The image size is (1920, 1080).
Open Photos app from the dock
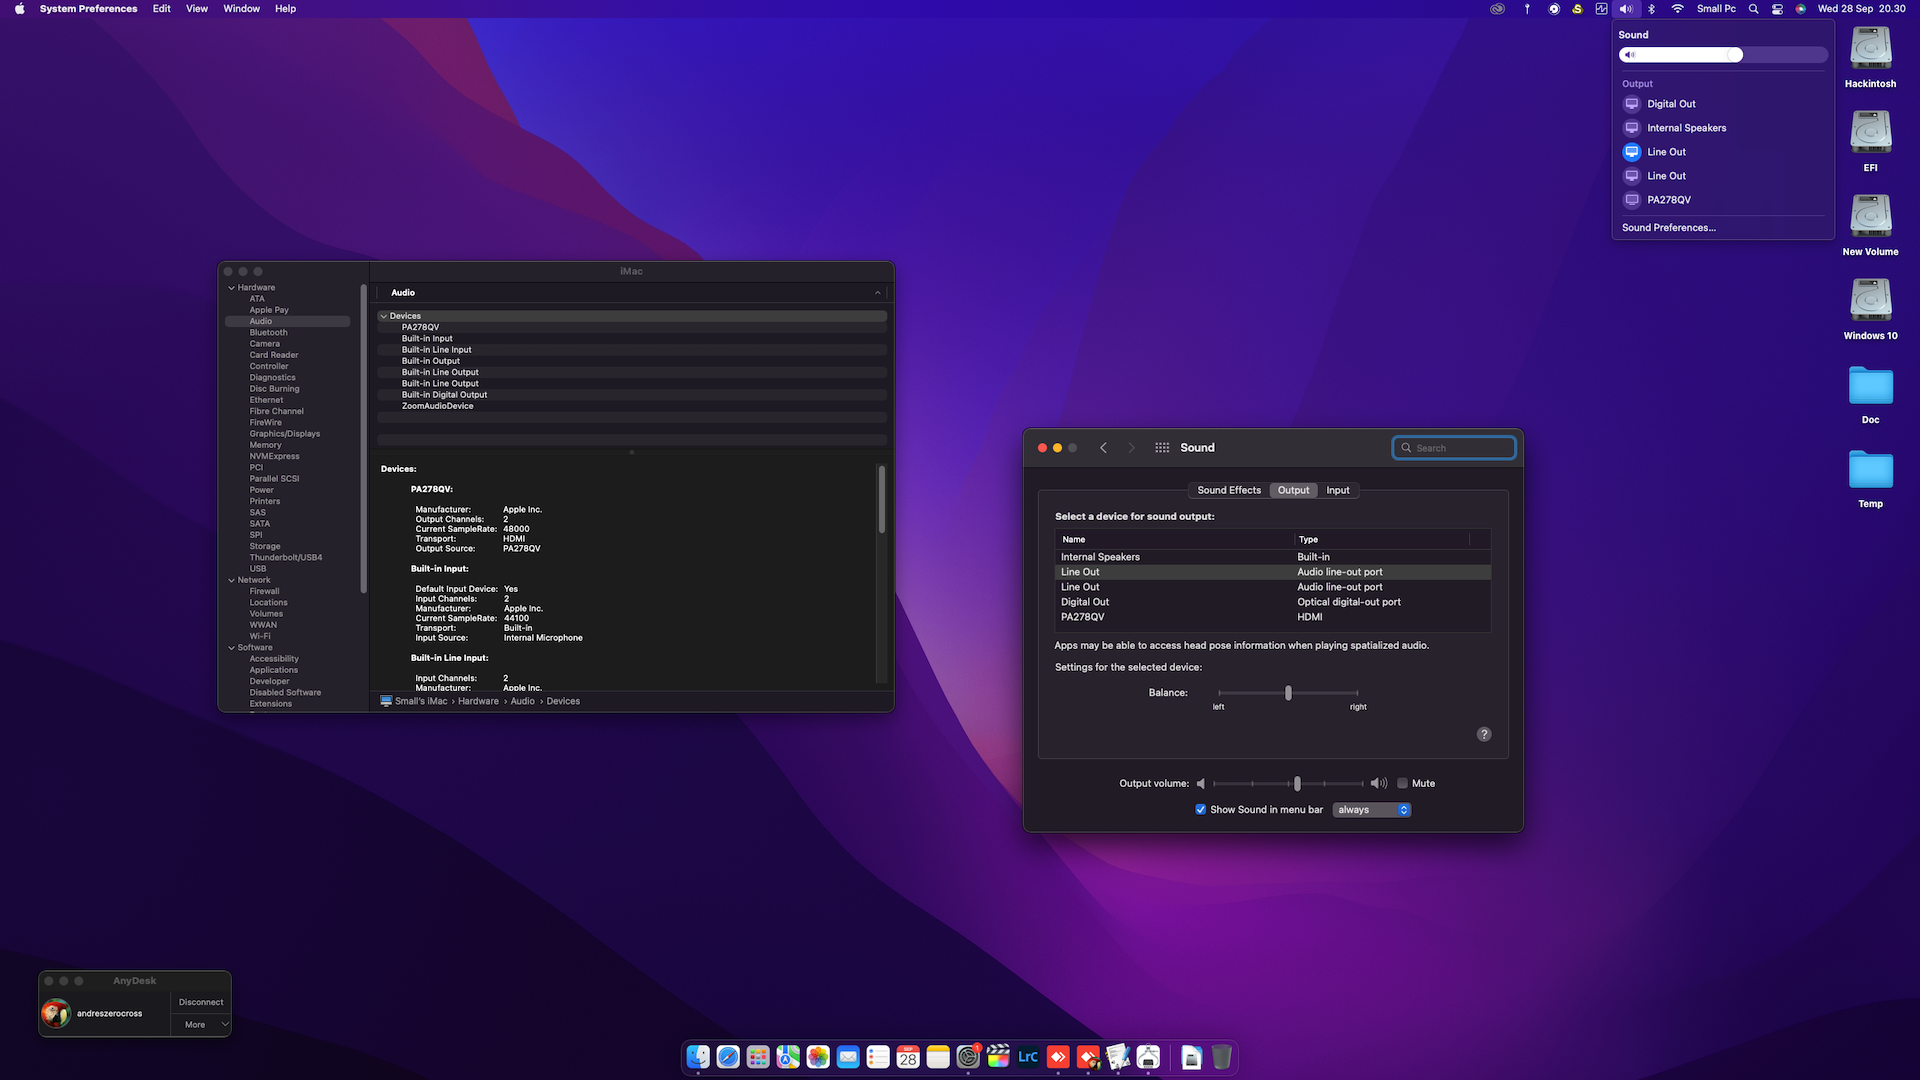point(818,1056)
